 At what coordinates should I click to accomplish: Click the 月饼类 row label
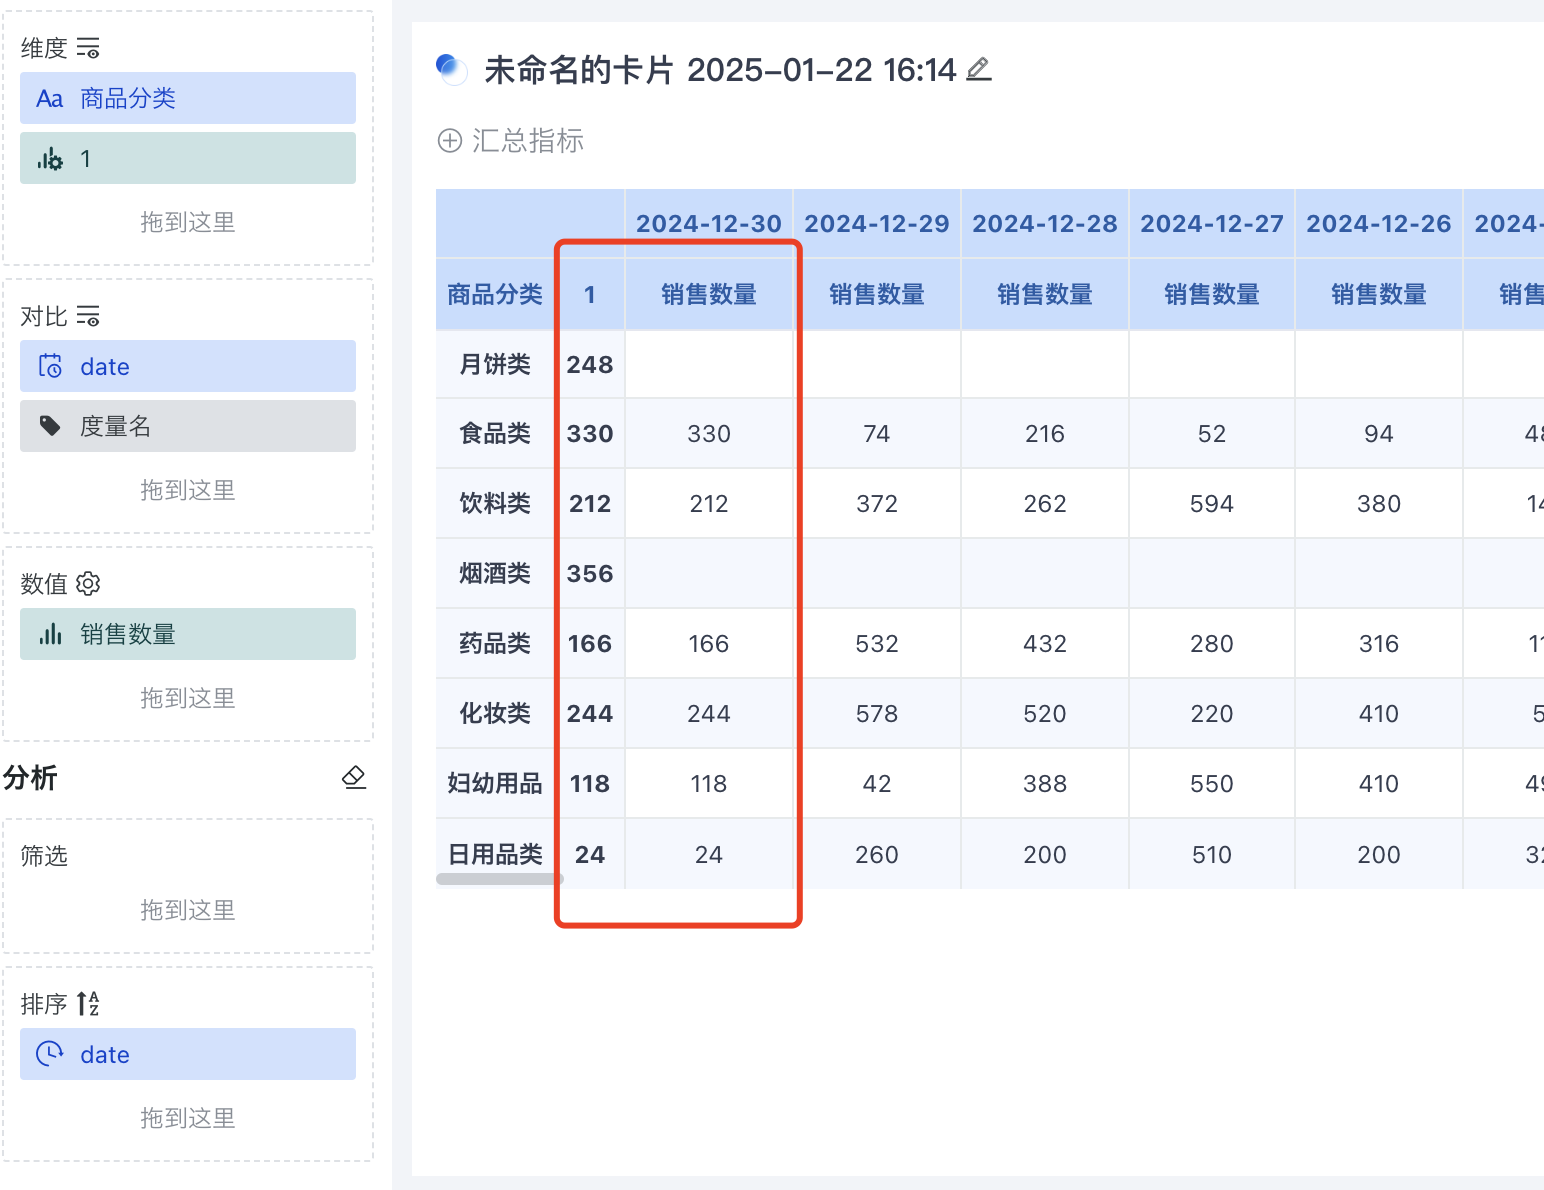click(495, 364)
